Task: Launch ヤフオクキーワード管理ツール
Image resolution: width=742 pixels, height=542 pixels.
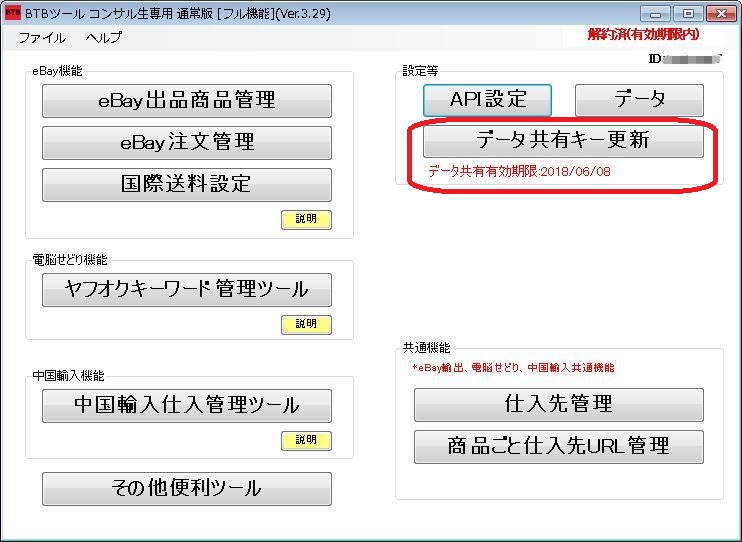Action: pos(187,290)
